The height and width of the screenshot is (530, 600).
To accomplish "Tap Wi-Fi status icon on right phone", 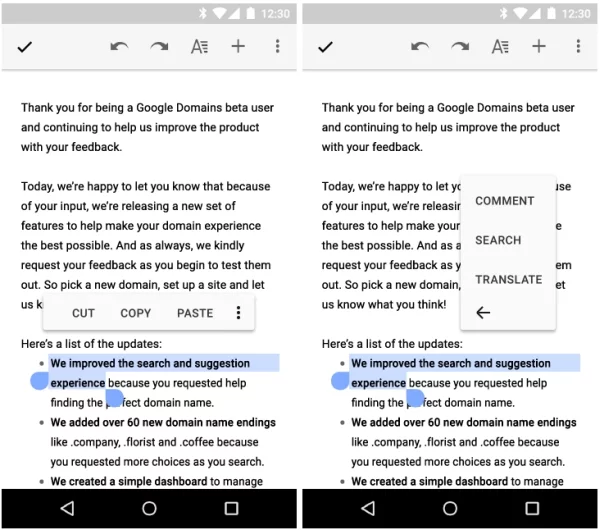I will 520,13.
